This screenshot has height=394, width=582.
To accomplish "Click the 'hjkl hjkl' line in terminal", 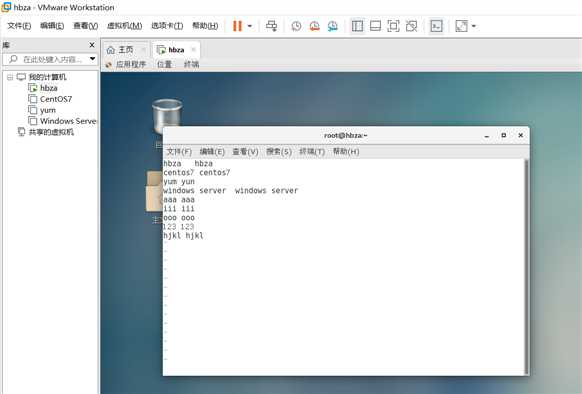I will click(183, 236).
